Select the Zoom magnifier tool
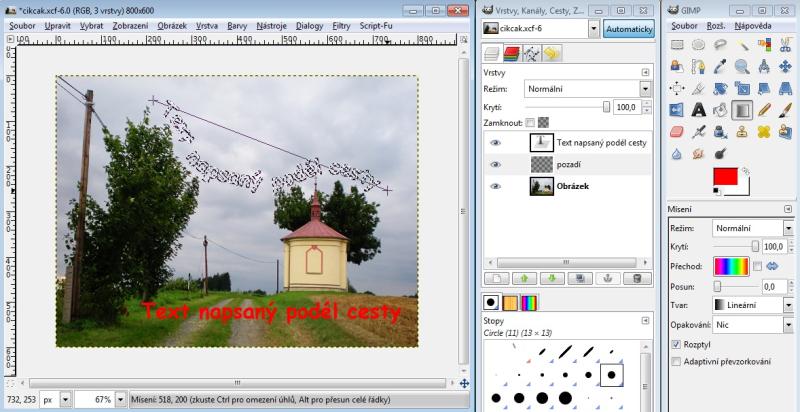The width and height of the screenshot is (800, 412). coord(742,66)
